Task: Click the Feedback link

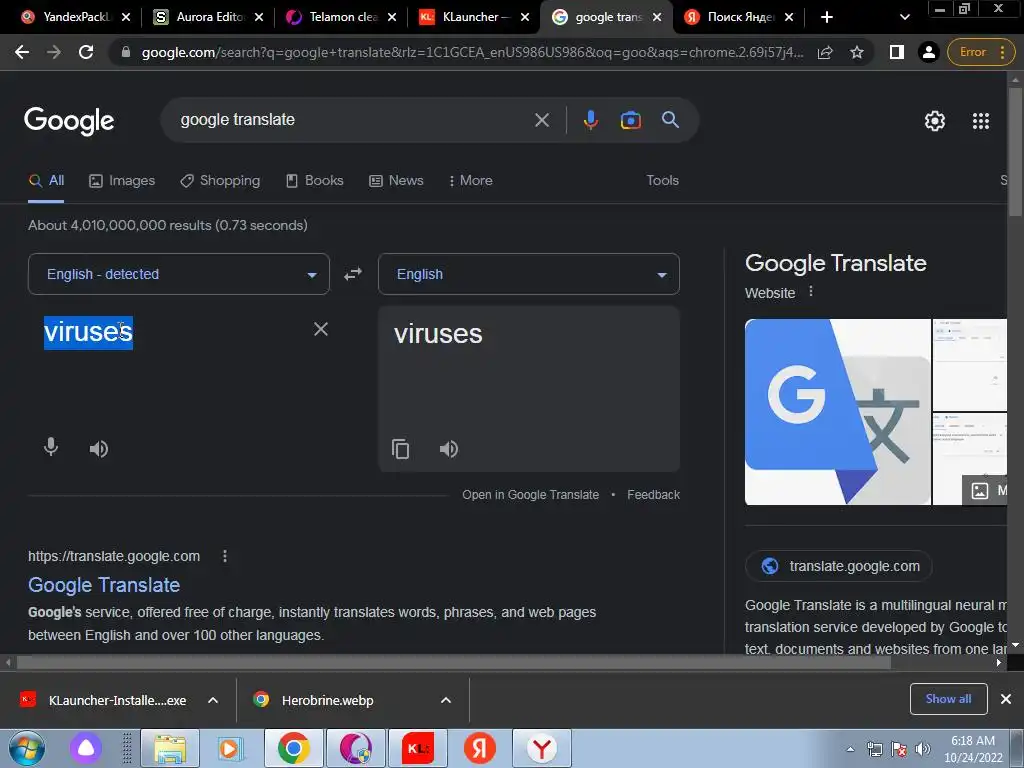Action: click(x=653, y=495)
